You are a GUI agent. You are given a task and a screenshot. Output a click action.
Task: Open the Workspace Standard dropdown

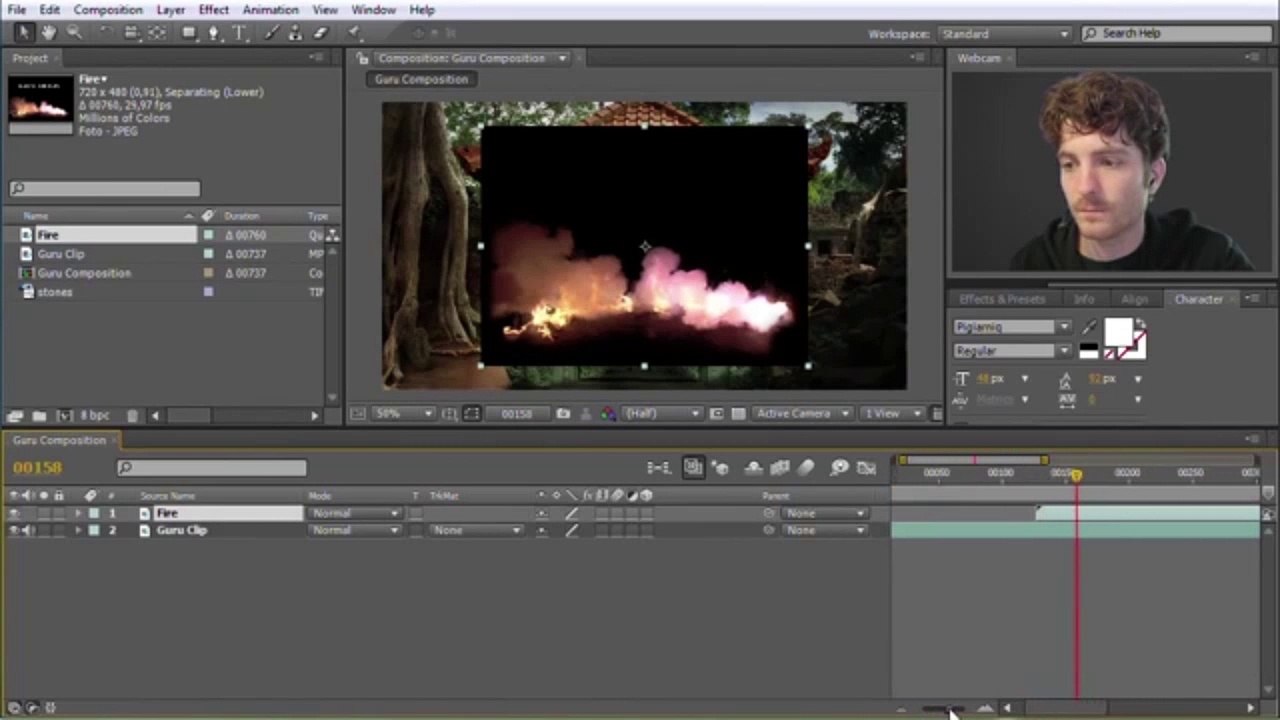tap(1005, 34)
